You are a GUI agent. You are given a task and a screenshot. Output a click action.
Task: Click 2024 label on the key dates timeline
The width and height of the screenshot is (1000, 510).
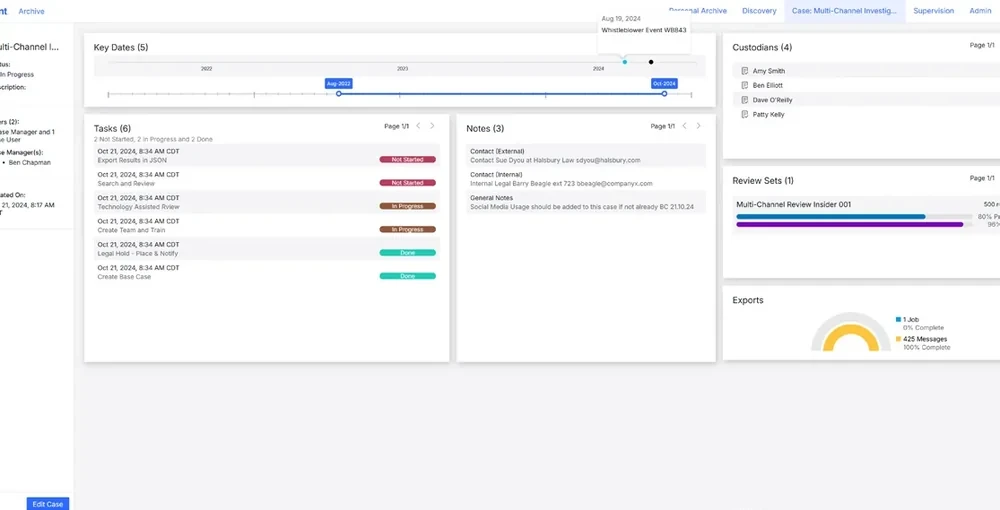[598, 68]
